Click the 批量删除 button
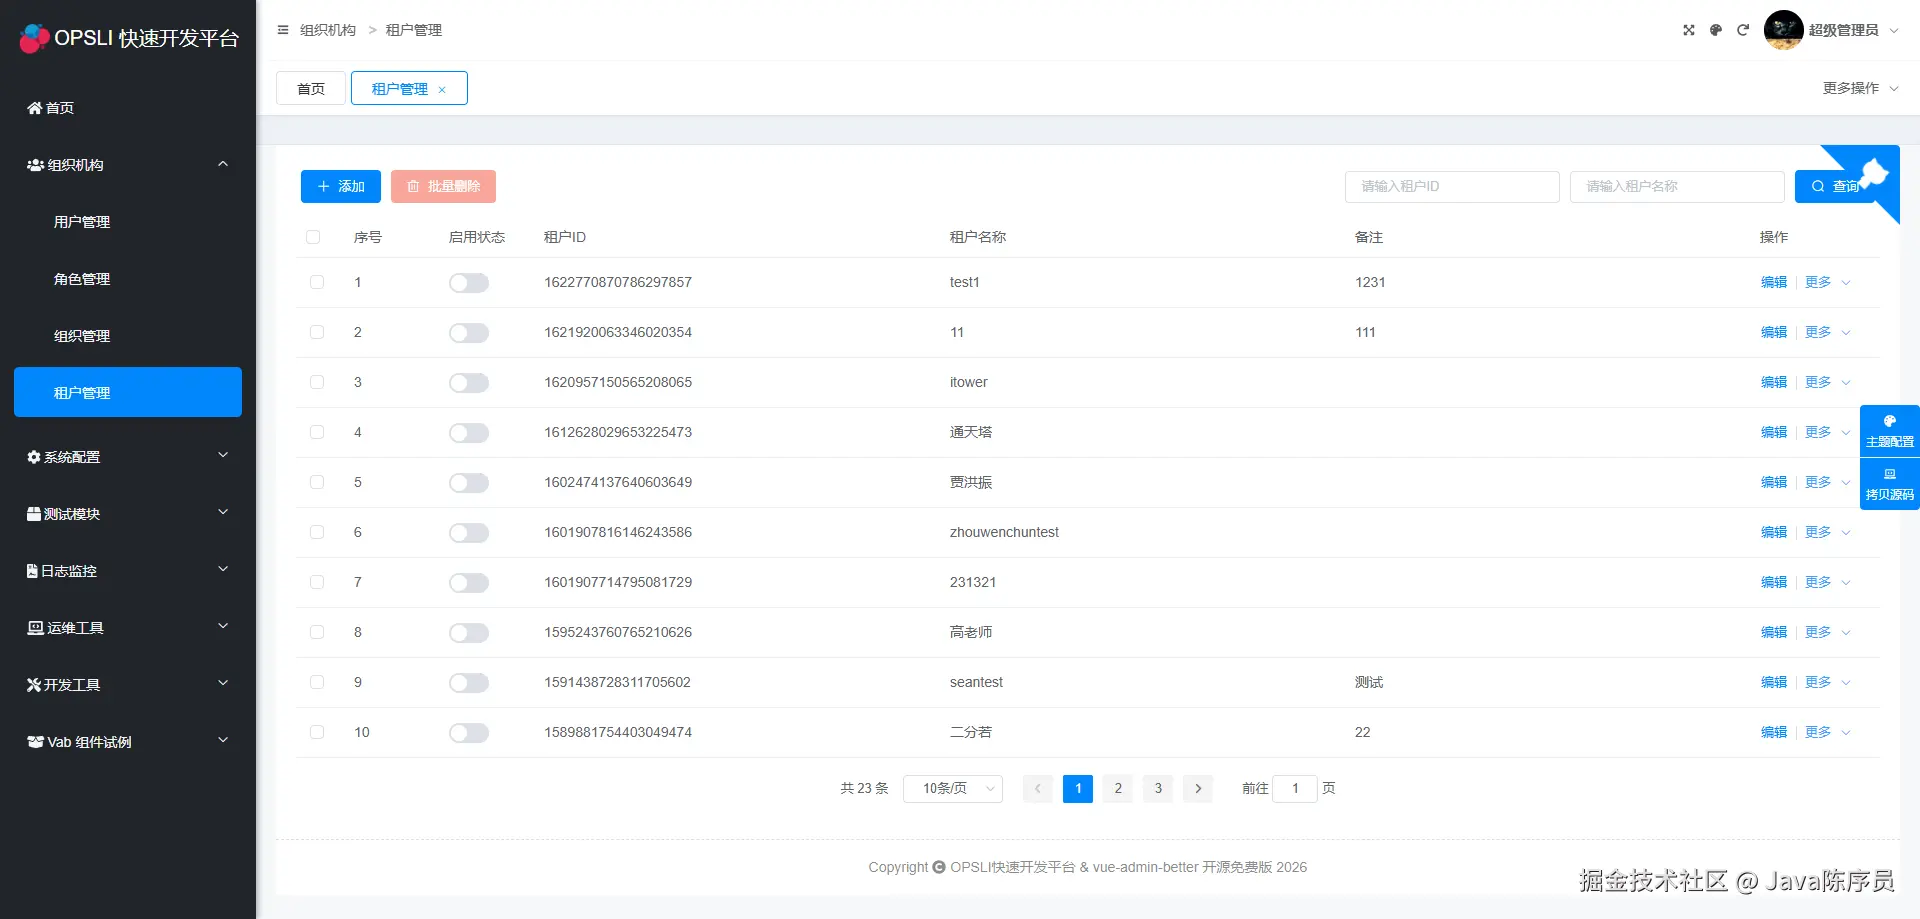Image resolution: width=1920 pixels, height=919 pixels. 443,186
